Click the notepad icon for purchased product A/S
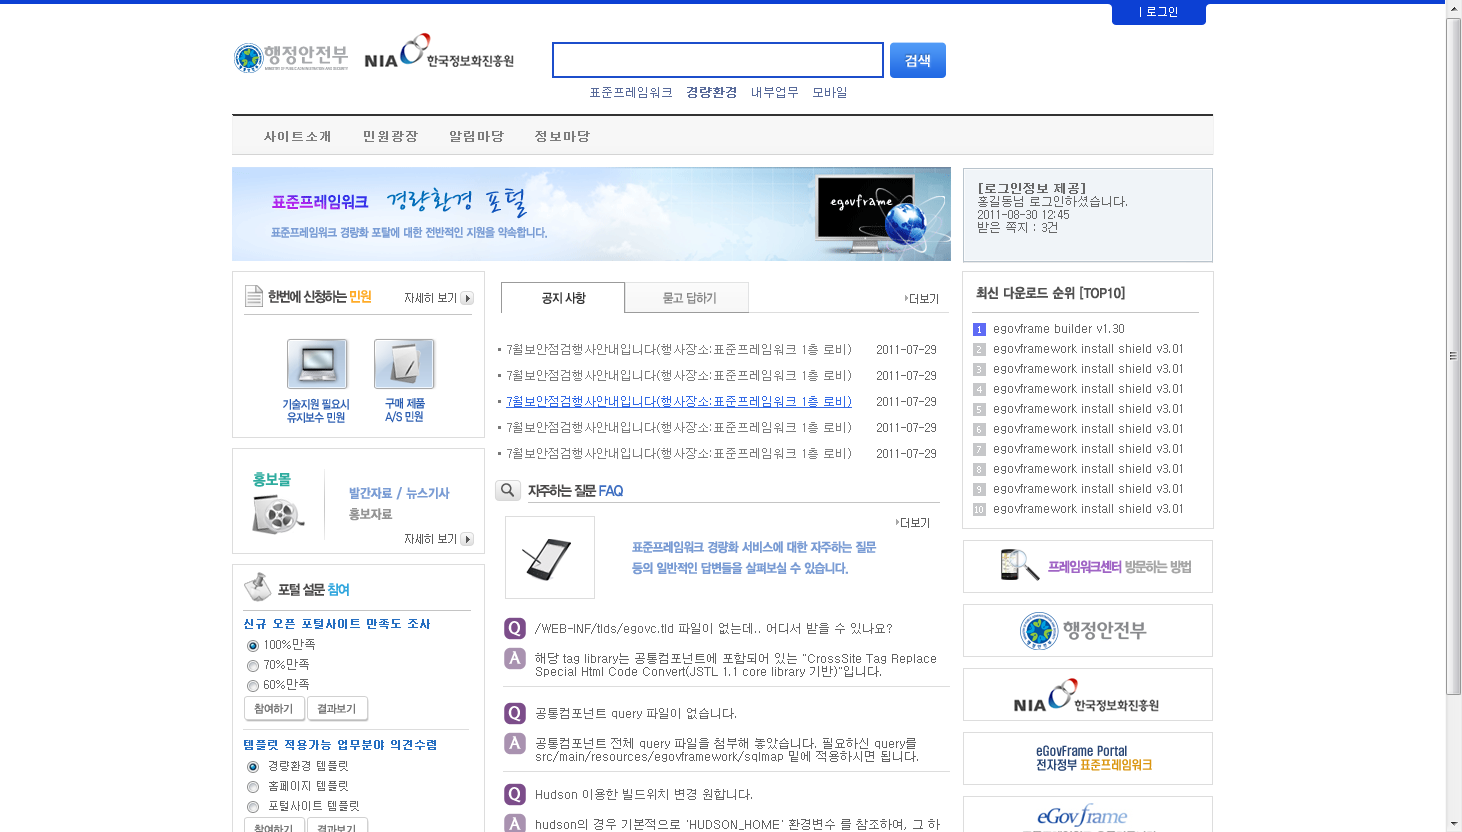The height and width of the screenshot is (832, 1462). (x=404, y=364)
